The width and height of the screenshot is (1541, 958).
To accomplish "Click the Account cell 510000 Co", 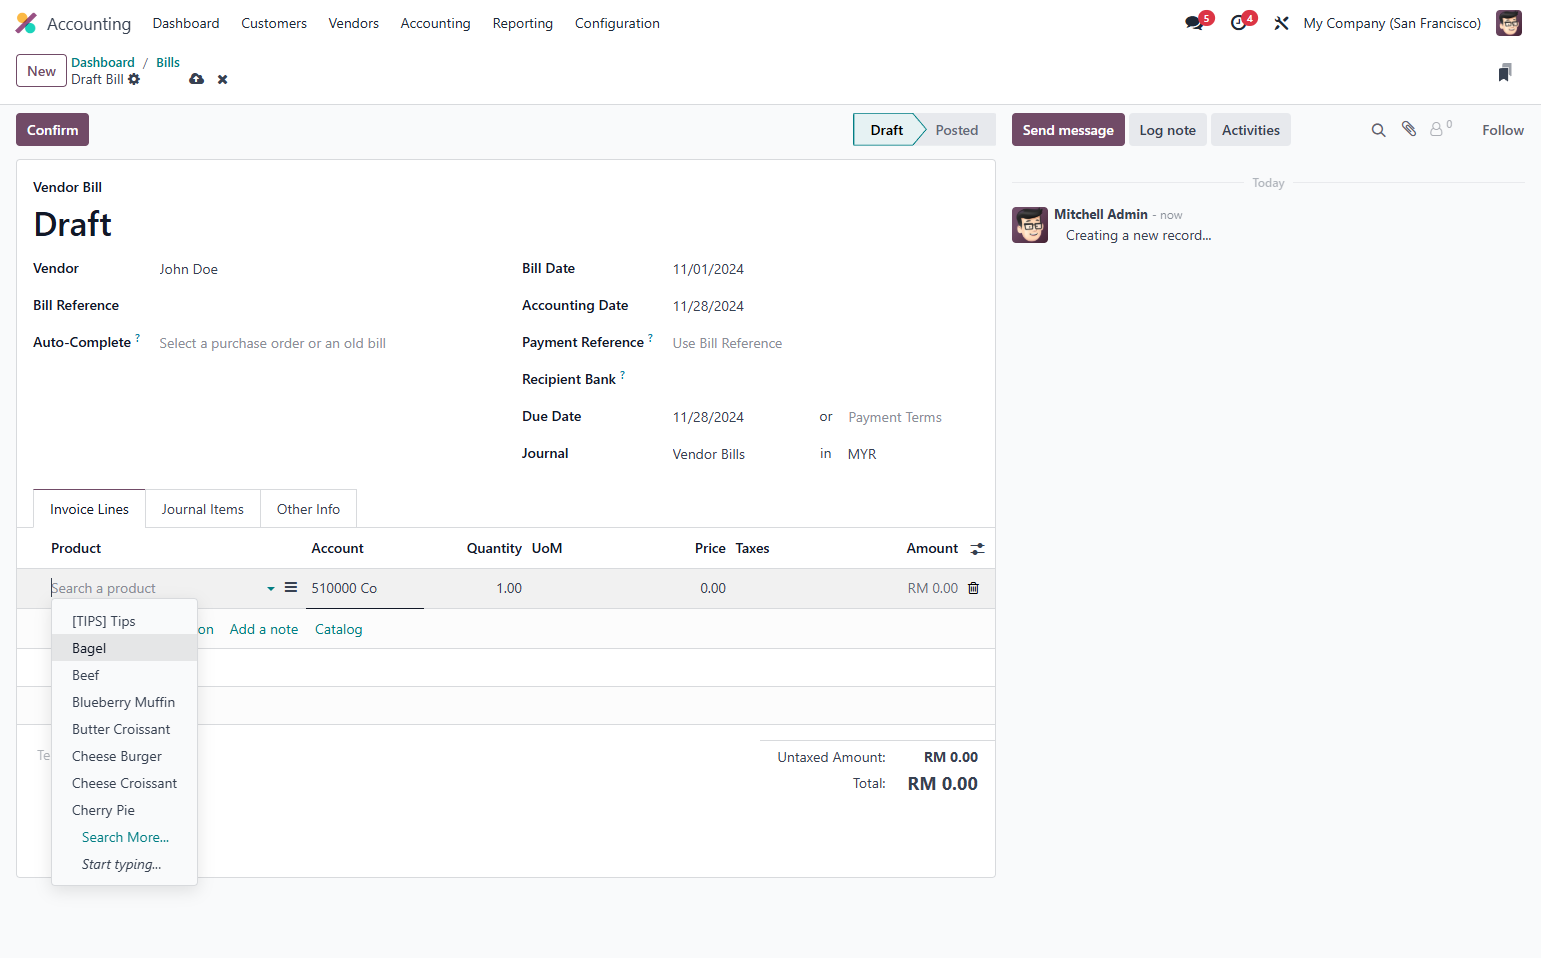I will 365,588.
